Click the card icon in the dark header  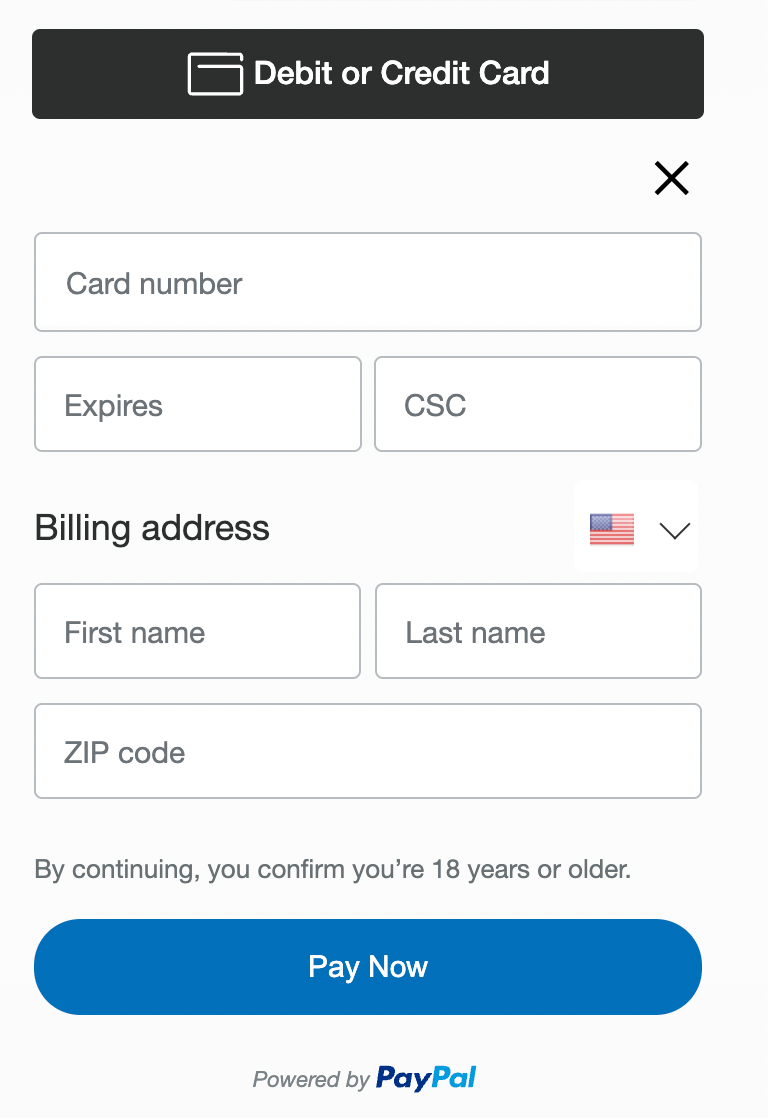(x=215, y=73)
